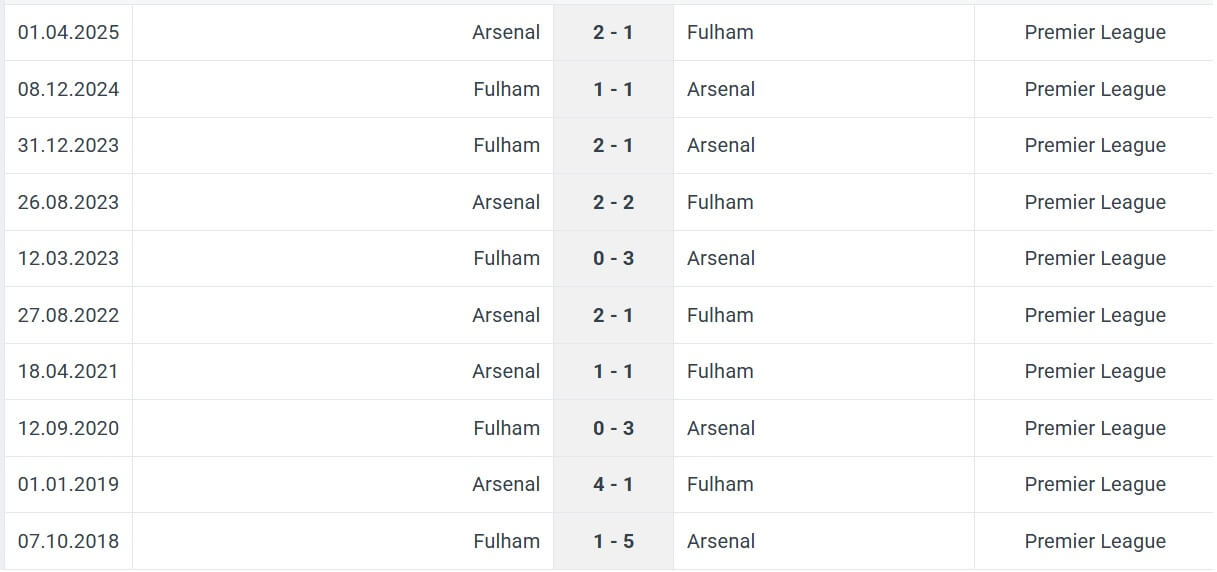1217x572 pixels.
Task: Click the 2 - 1 score dated 01.04.2025
Action: click(x=613, y=32)
